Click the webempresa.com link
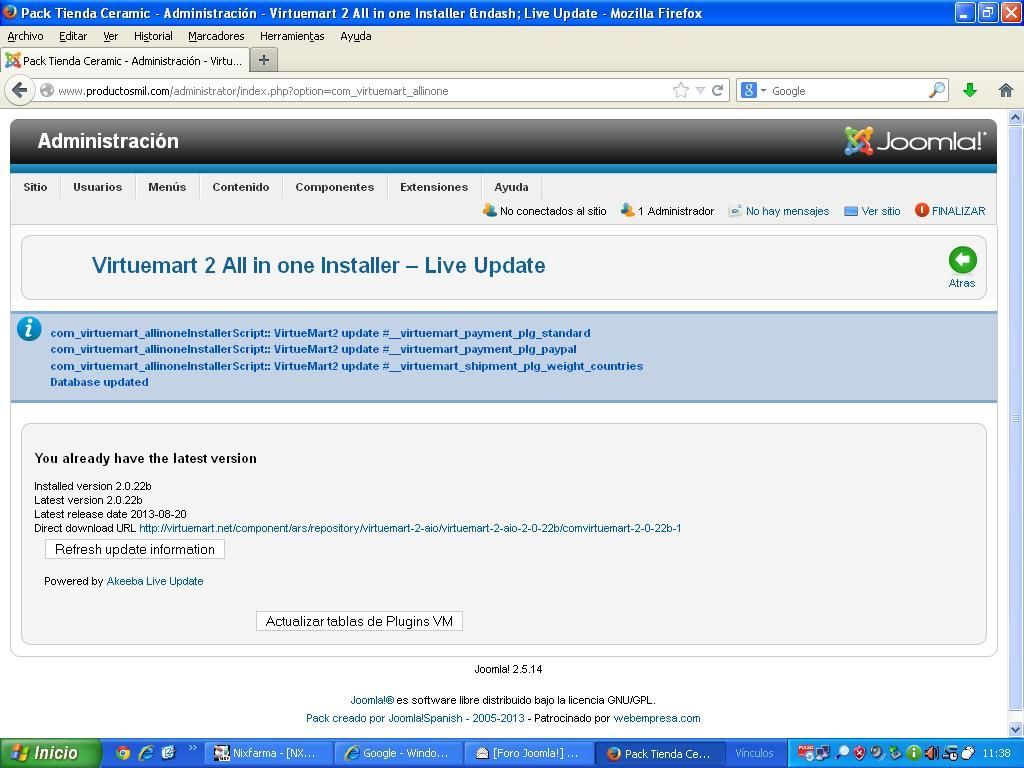This screenshot has height=768, width=1024. pyautogui.click(x=656, y=718)
